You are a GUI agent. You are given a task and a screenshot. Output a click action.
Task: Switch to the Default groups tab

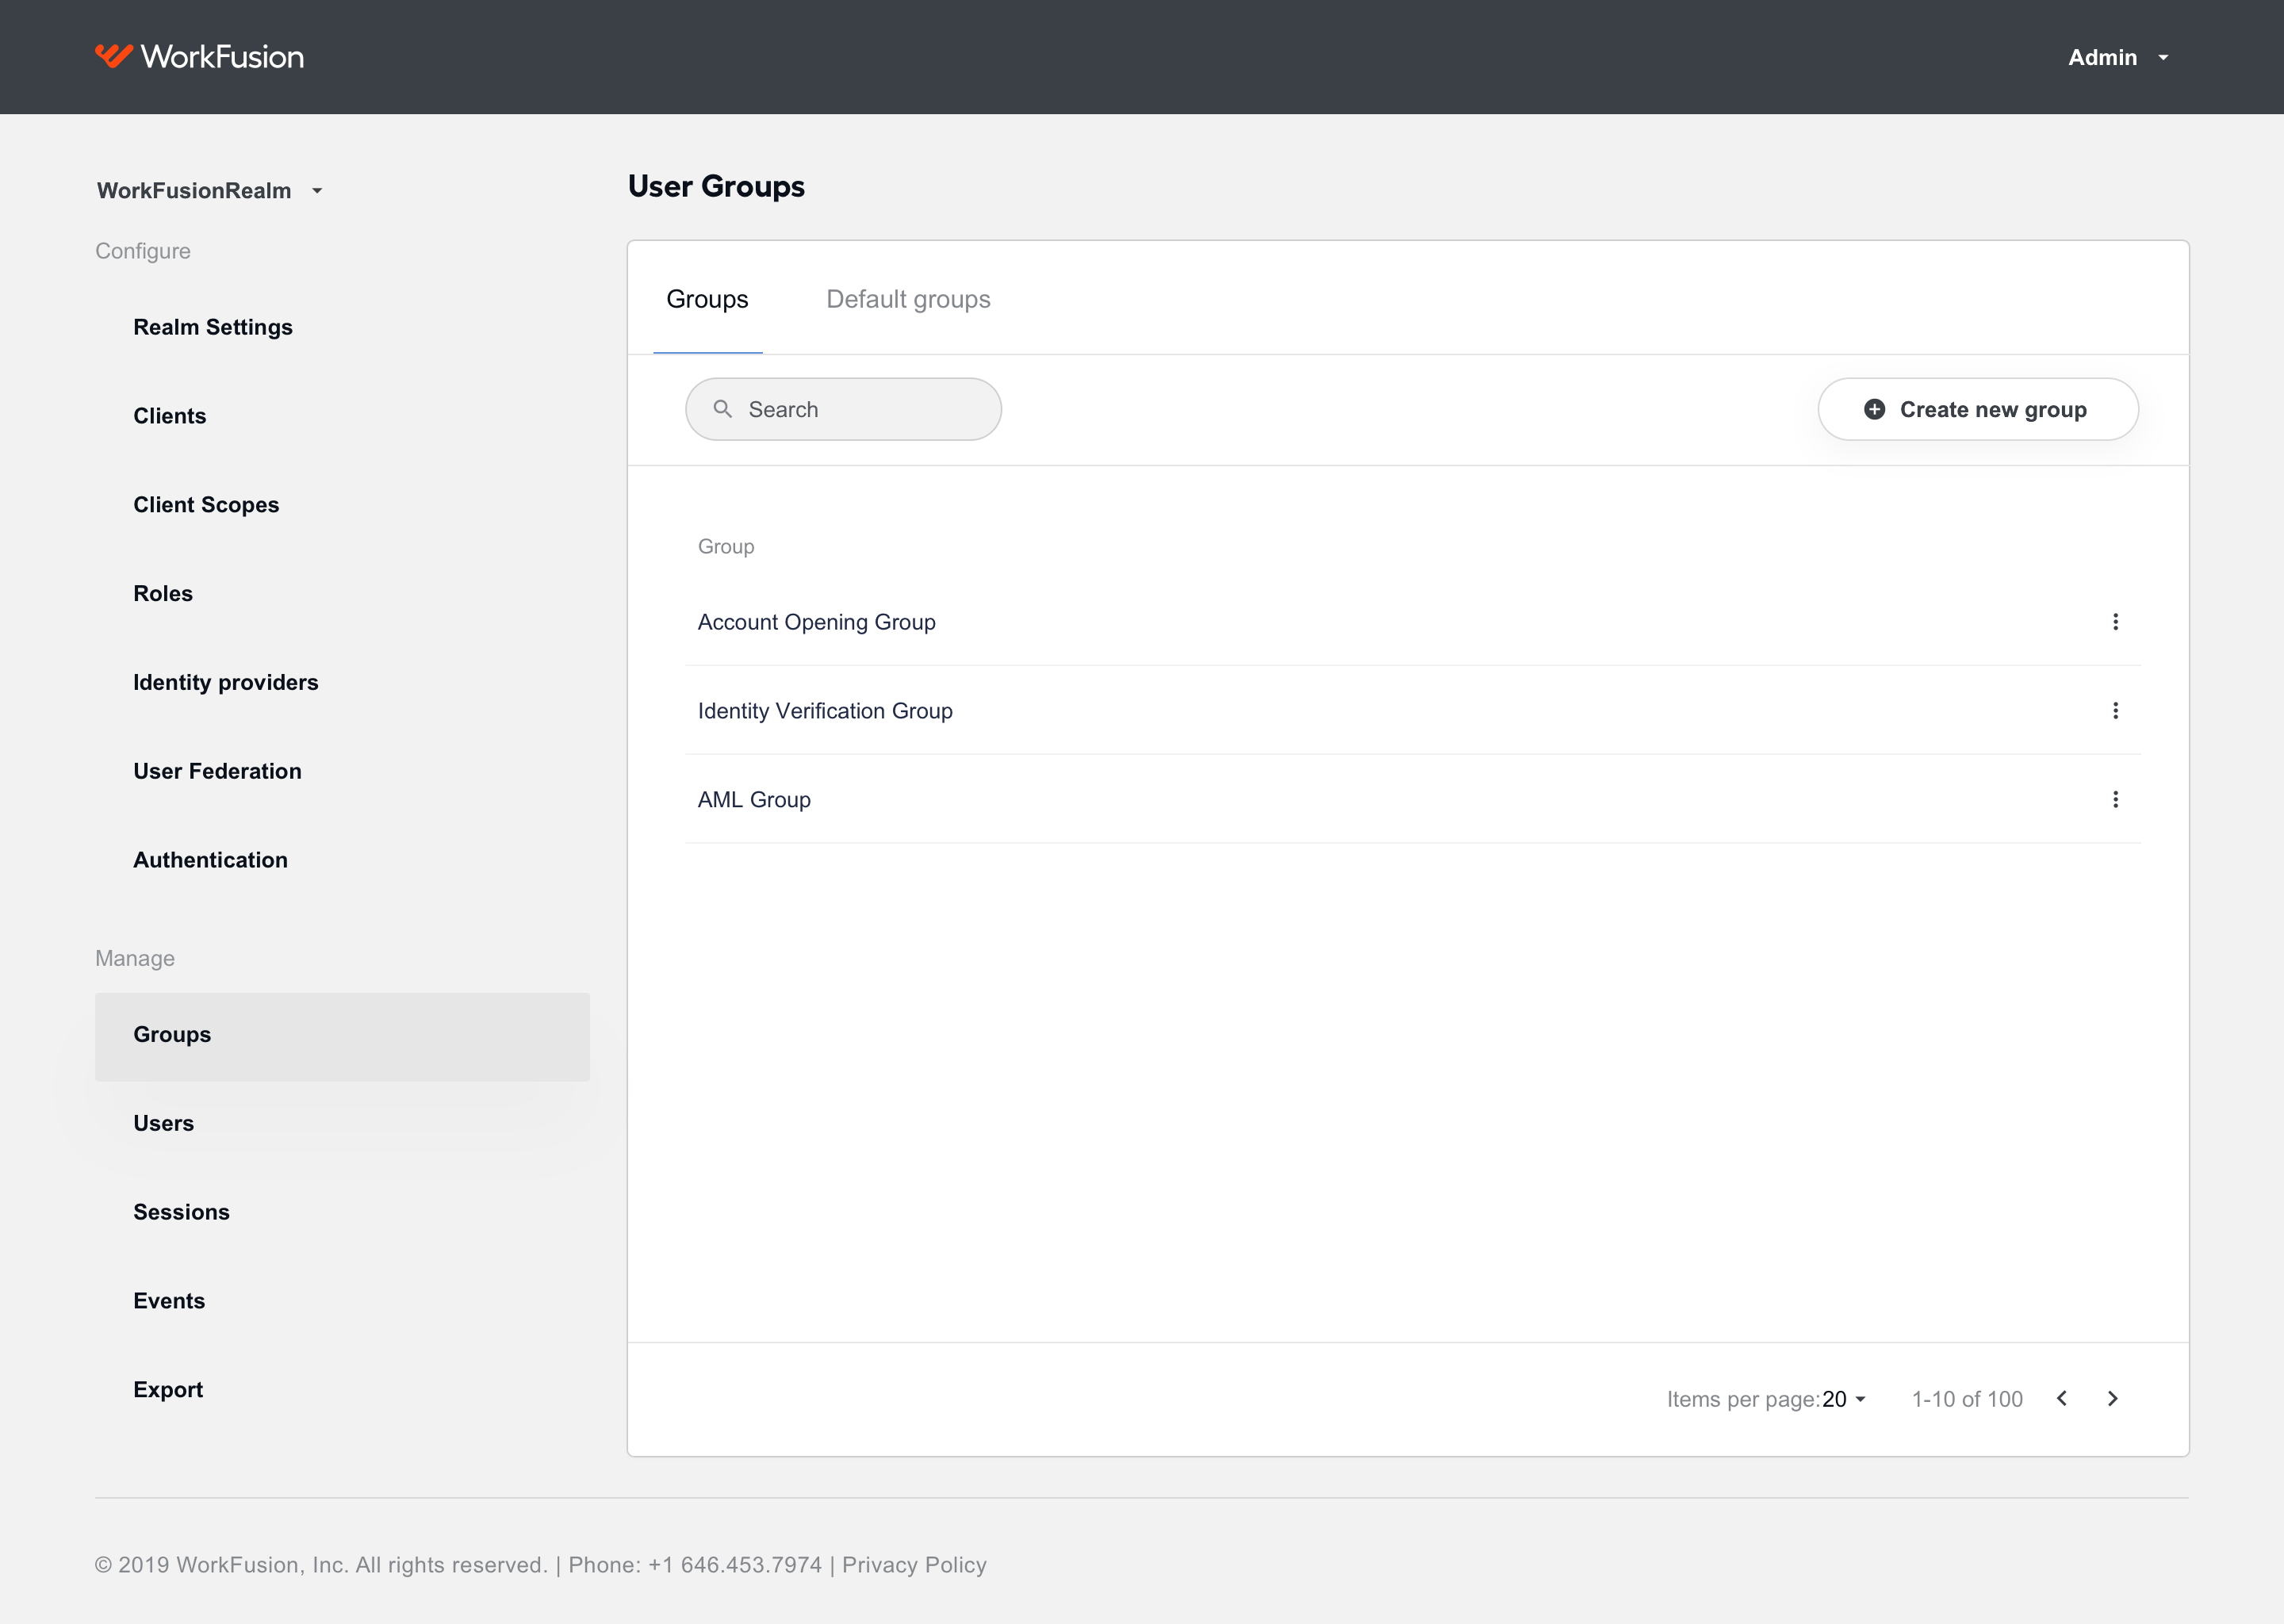[x=908, y=299]
